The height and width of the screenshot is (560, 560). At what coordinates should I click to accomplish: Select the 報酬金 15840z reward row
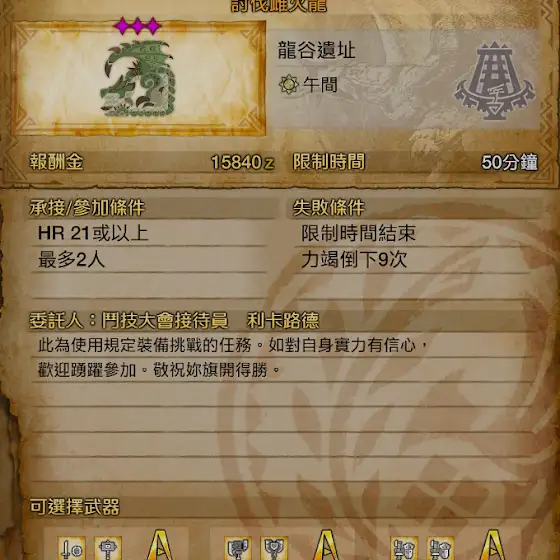point(151,162)
